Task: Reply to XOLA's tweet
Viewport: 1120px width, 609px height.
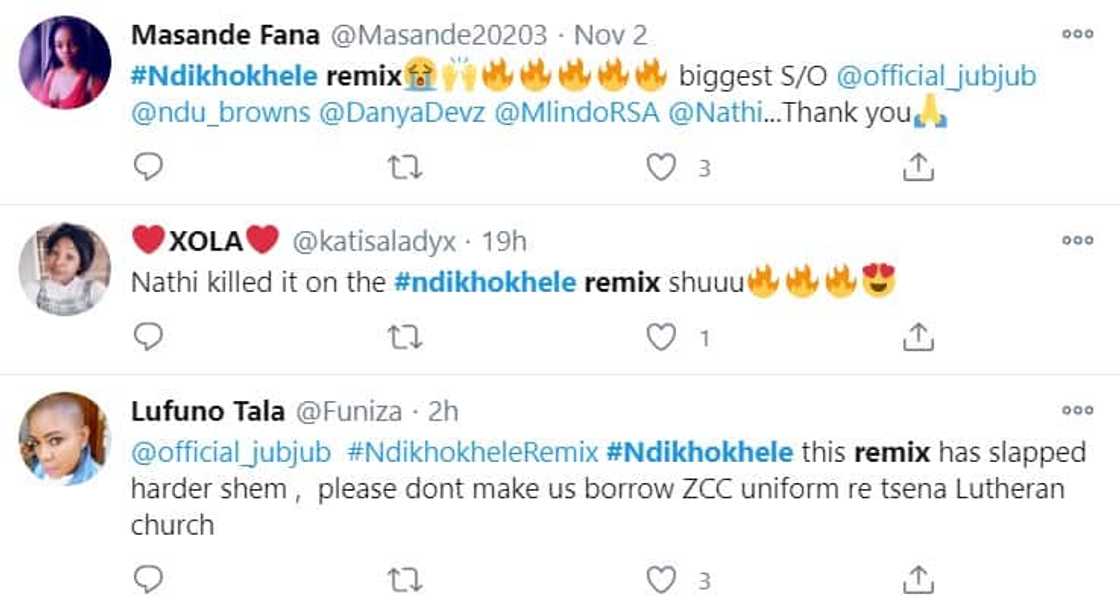Action: 148,338
